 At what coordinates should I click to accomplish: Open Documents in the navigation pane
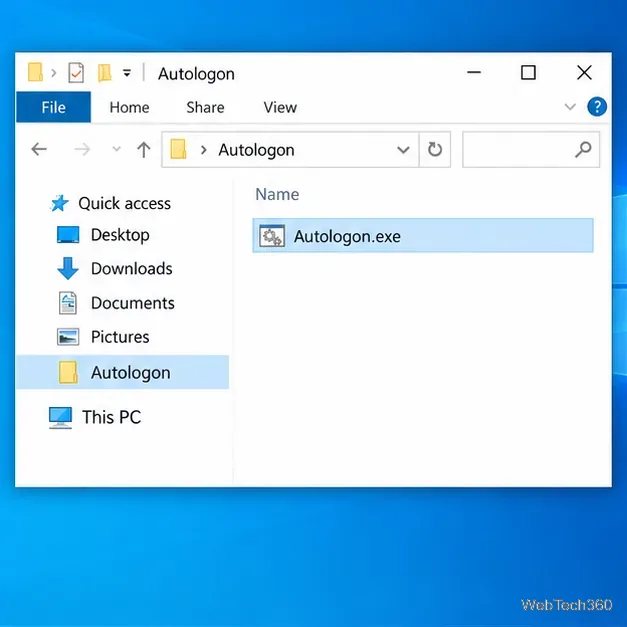133,303
